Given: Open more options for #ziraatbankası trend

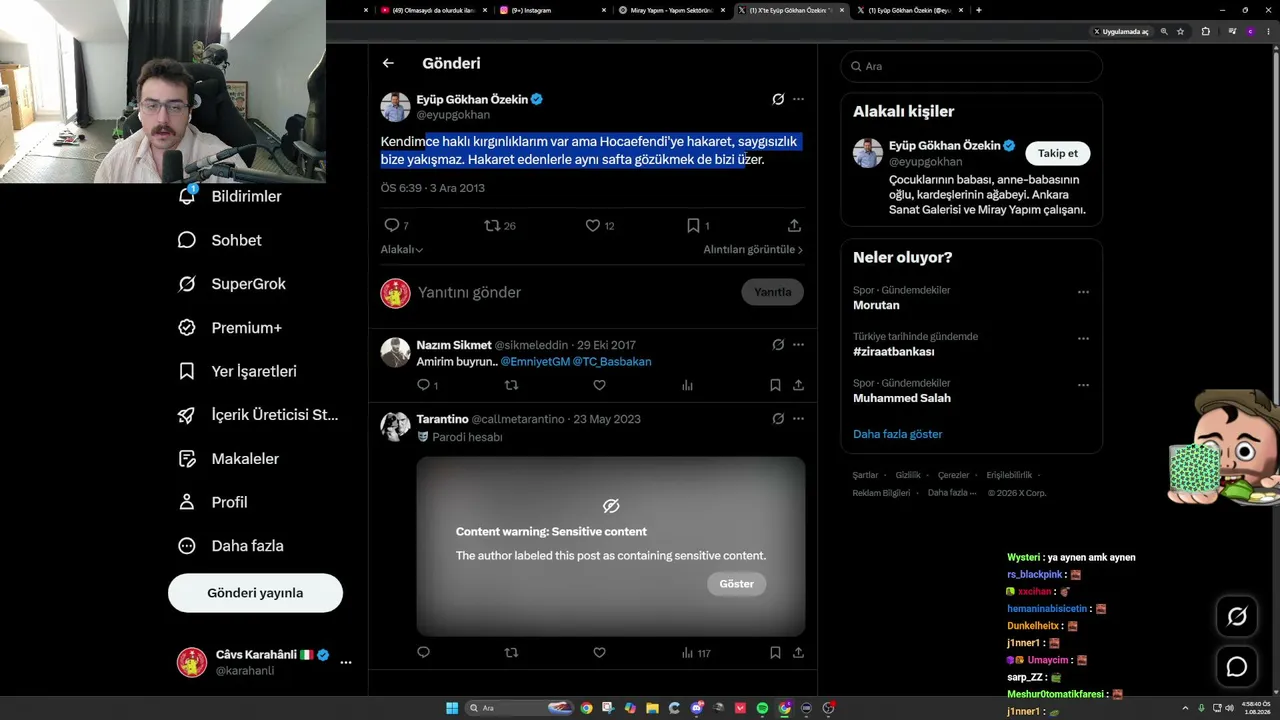Looking at the screenshot, I should [x=1083, y=339].
